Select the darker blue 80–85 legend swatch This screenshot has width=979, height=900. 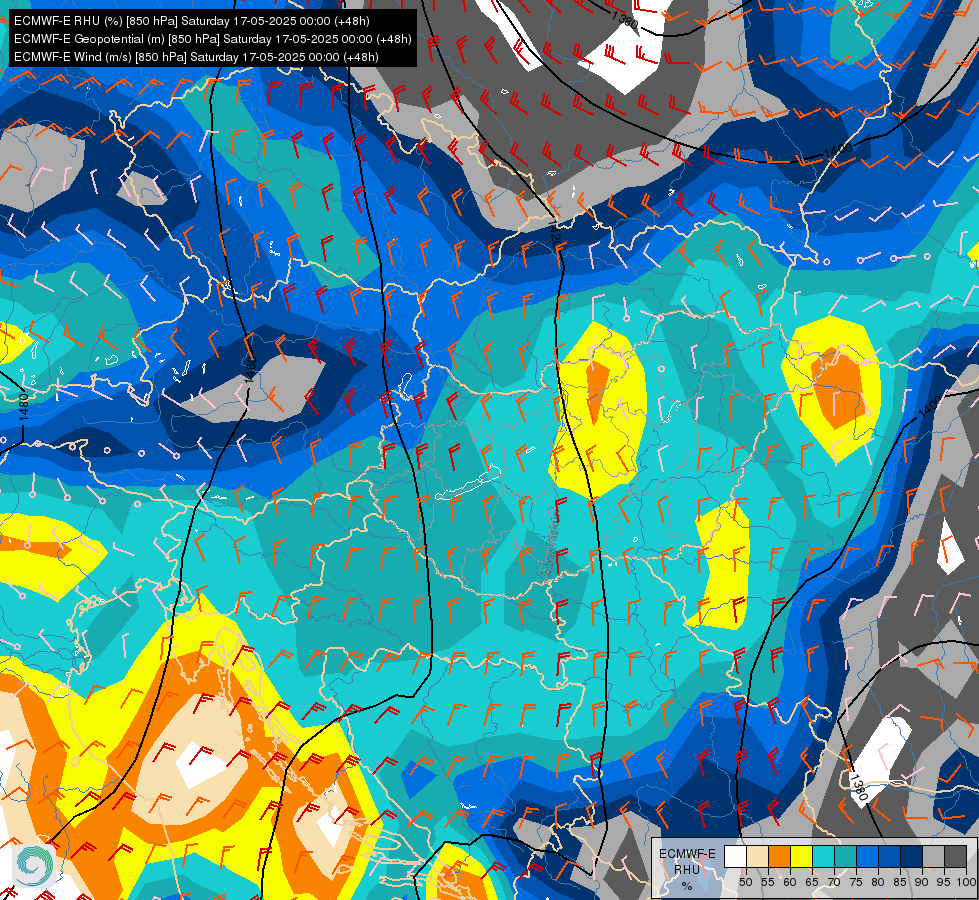pyautogui.click(x=889, y=856)
